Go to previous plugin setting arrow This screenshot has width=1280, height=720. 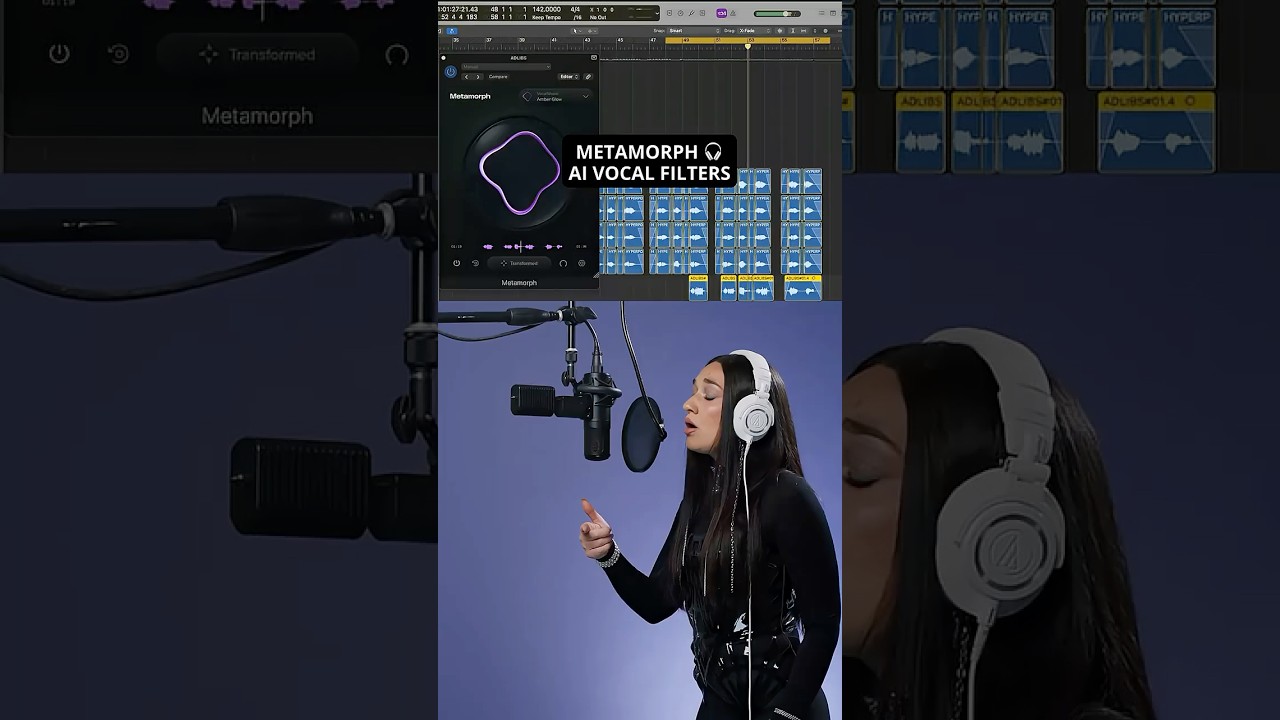(x=466, y=77)
